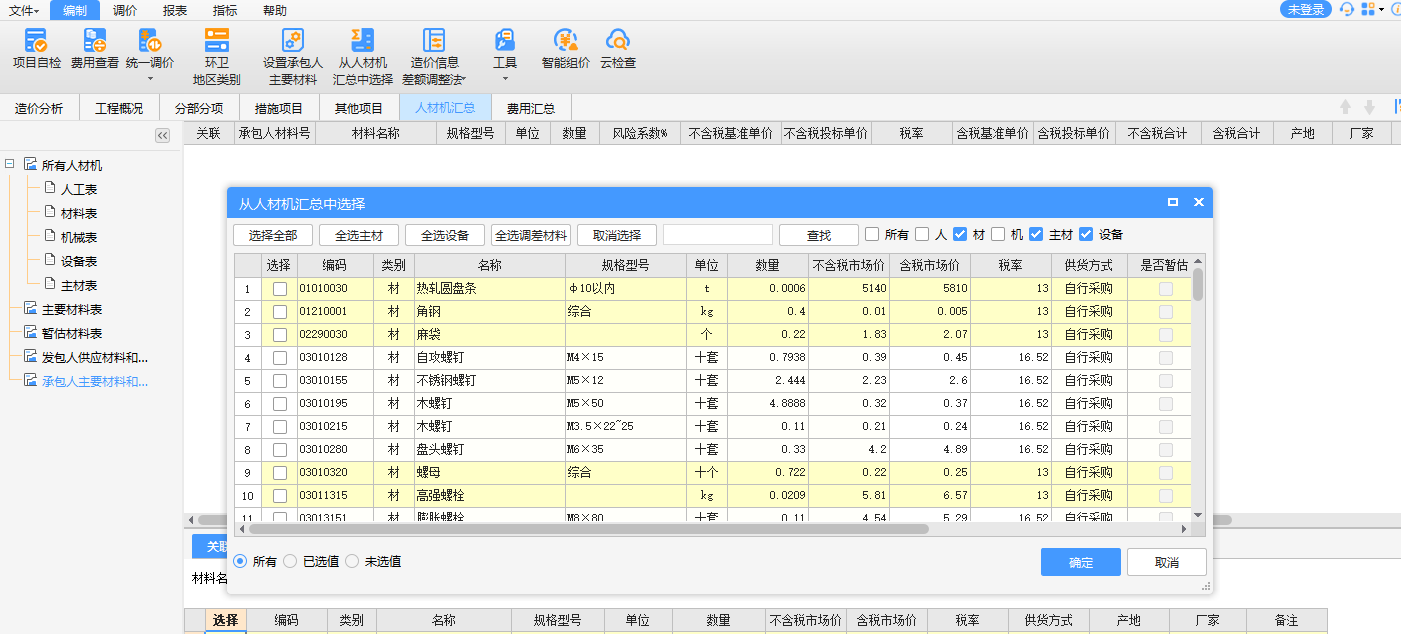Confirm with the 确定 button

pos(1081,562)
